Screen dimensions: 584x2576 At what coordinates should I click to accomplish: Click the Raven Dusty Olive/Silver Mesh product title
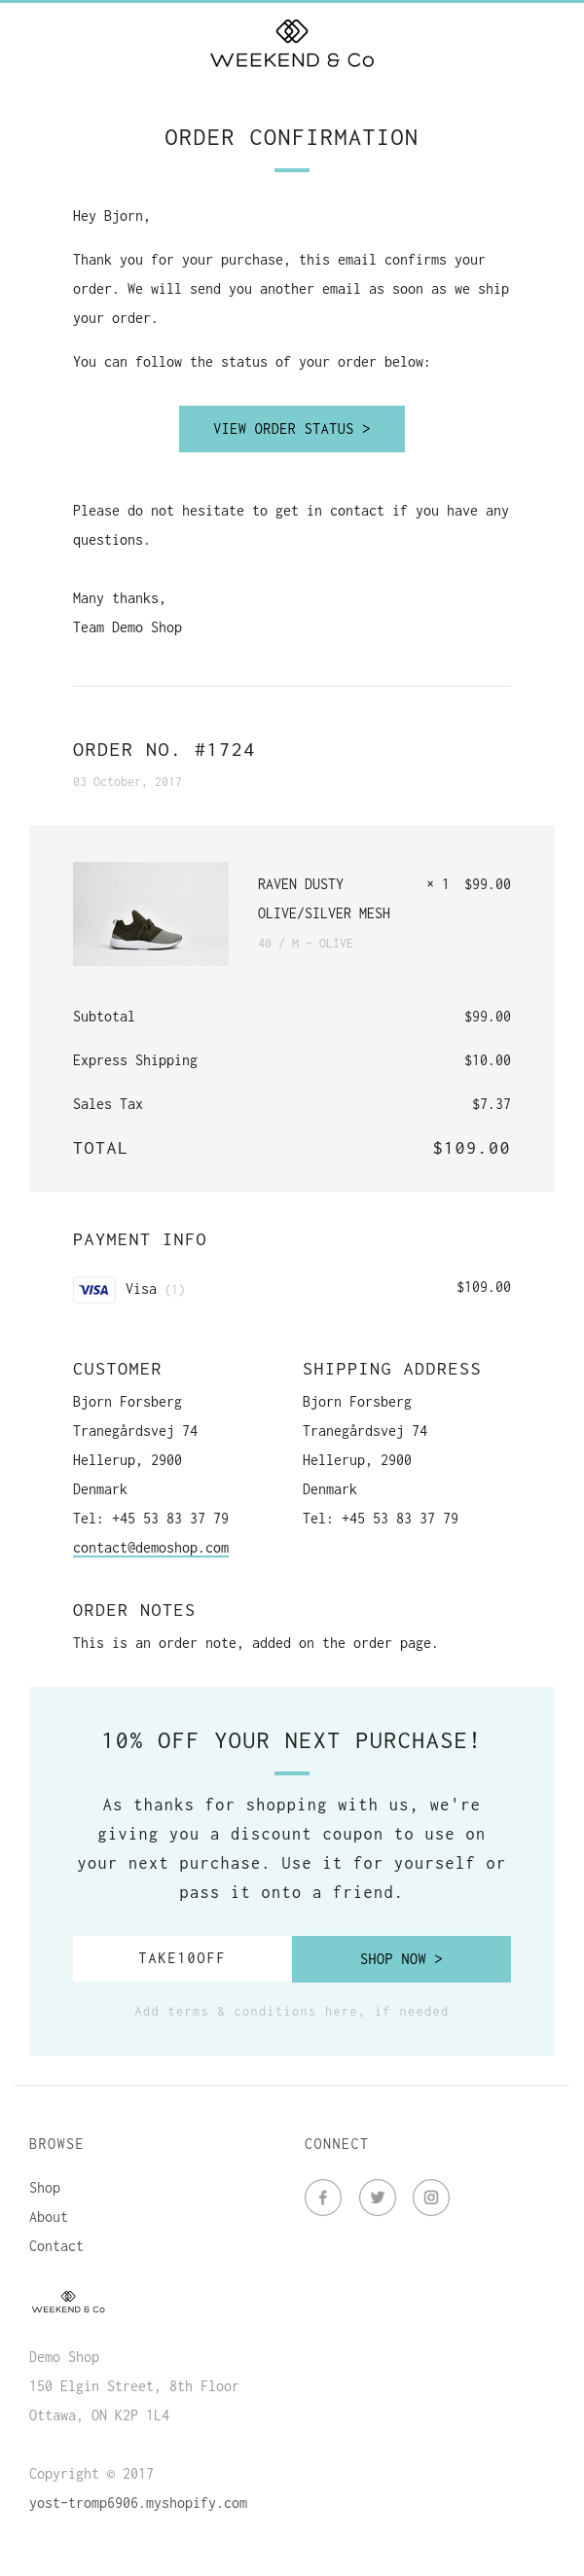(x=323, y=898)
